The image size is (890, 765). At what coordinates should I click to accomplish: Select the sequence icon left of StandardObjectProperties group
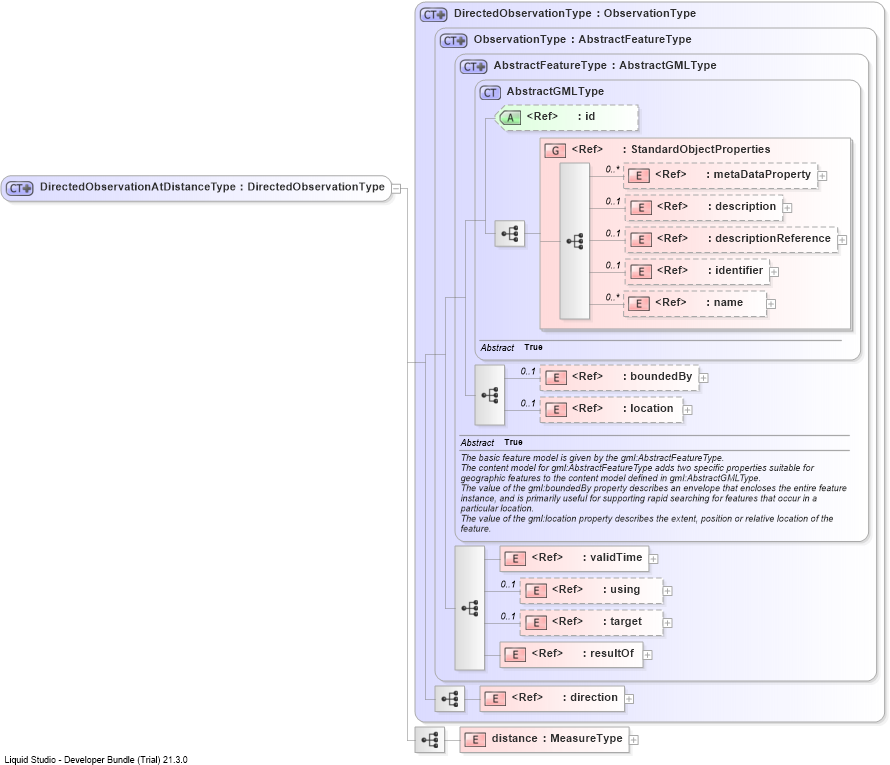510,234
